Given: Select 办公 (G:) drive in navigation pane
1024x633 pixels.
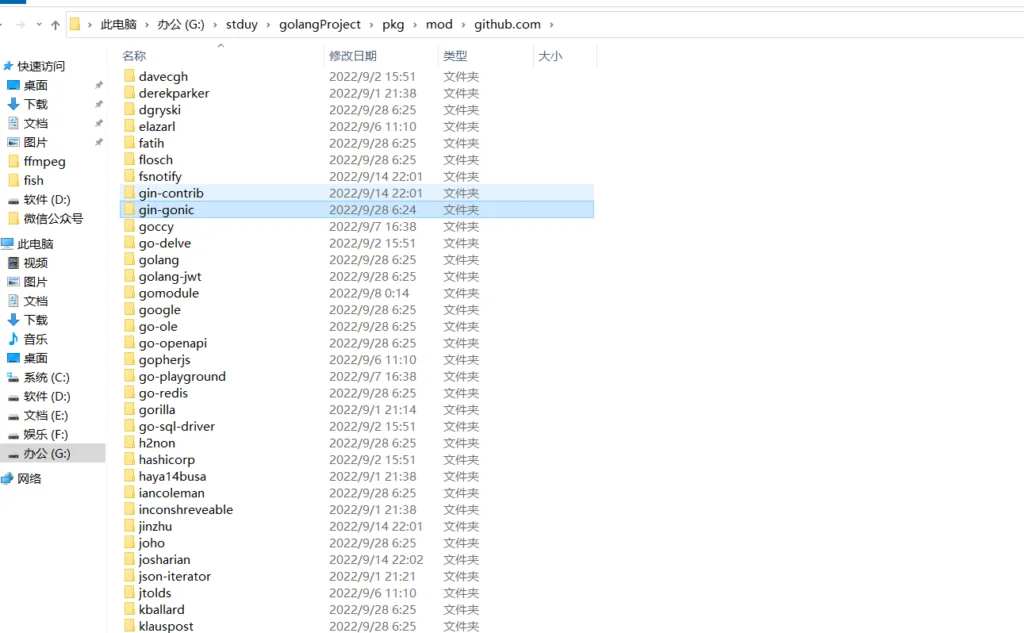Looking at the screenshot, I should point(47,453).
